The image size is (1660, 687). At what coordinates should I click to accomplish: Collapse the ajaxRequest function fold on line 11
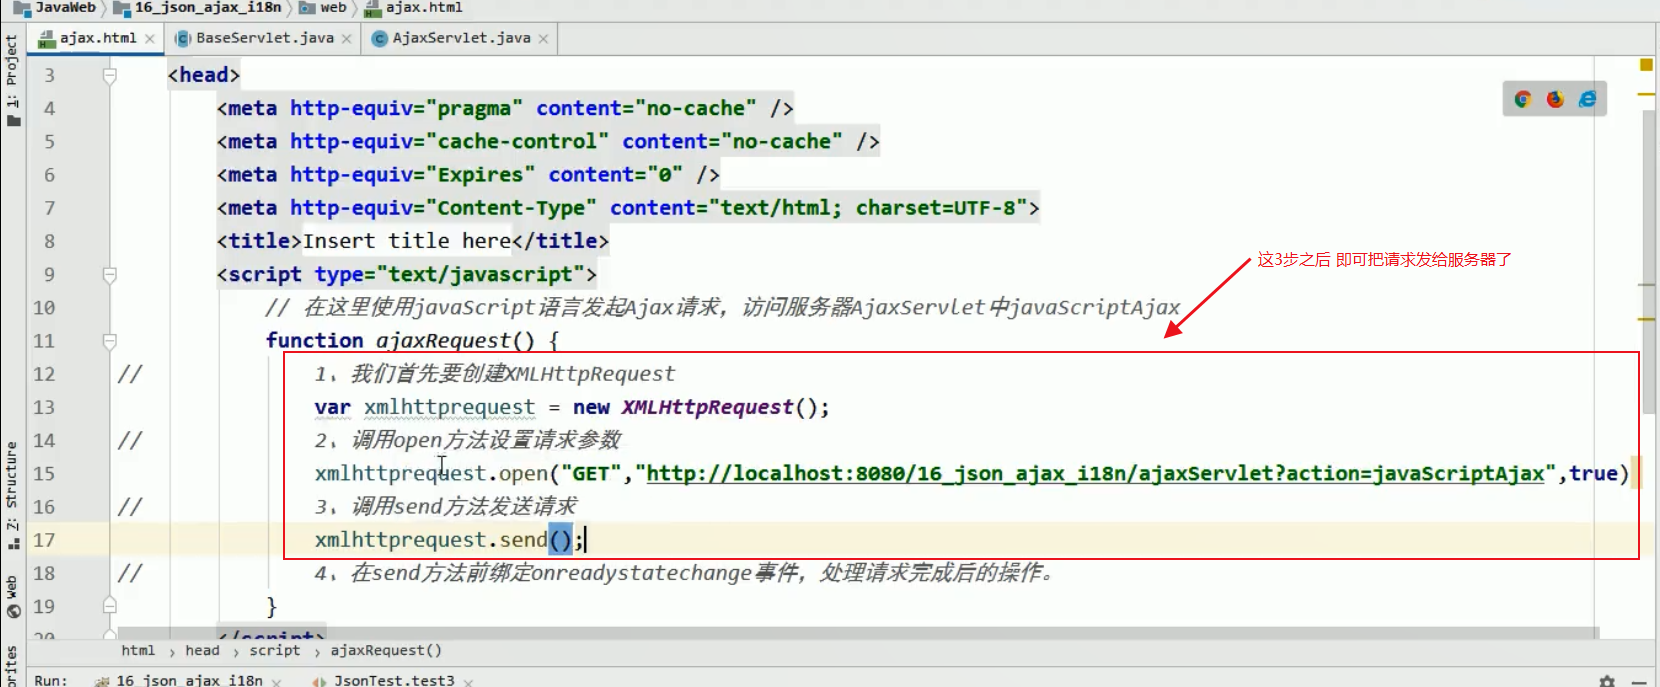(x=110, y=341)
